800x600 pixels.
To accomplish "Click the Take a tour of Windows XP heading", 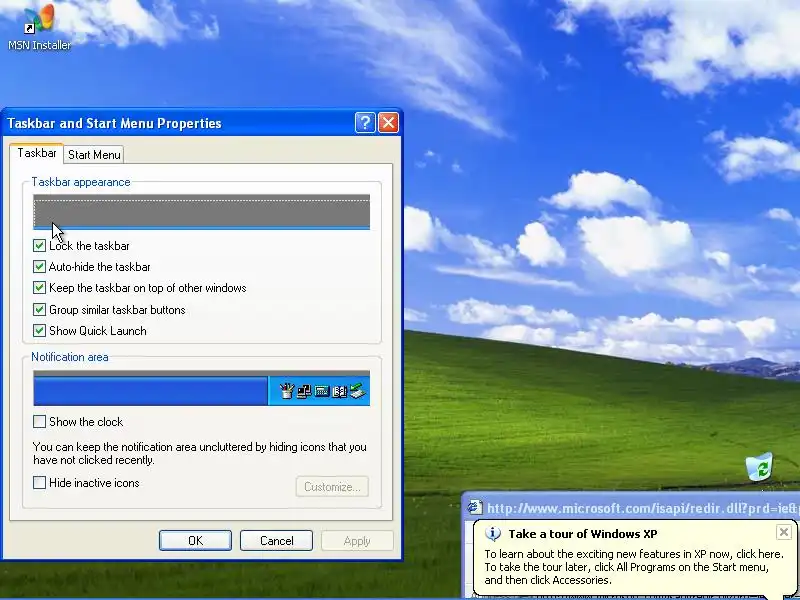I will (x=583, y=534).
